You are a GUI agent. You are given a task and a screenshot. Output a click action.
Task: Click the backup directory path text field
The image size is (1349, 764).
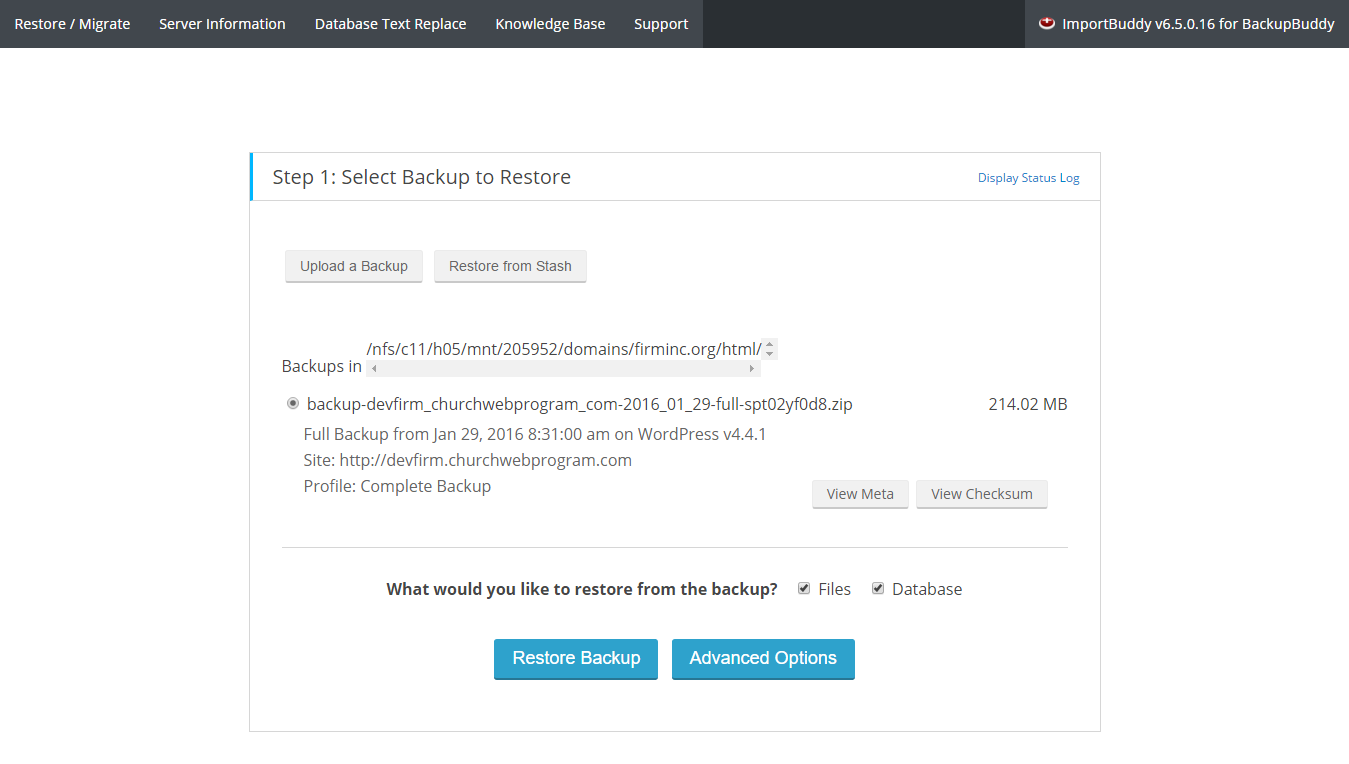pyautogui.click(x=564, y=349)
